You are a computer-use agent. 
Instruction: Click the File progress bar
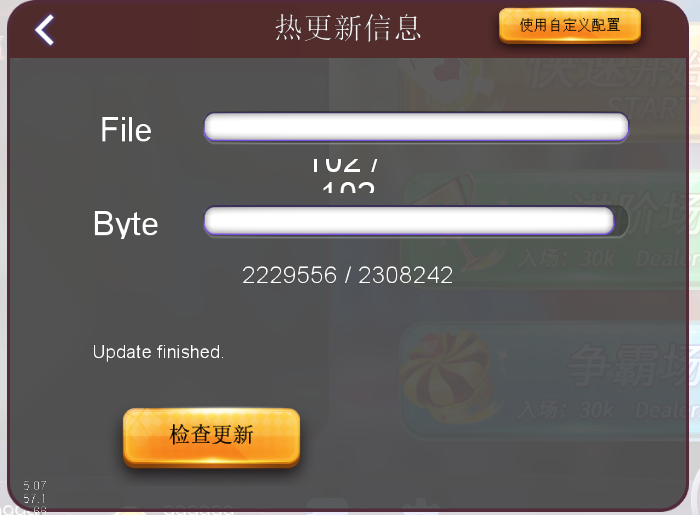click(x=416, y=127)
